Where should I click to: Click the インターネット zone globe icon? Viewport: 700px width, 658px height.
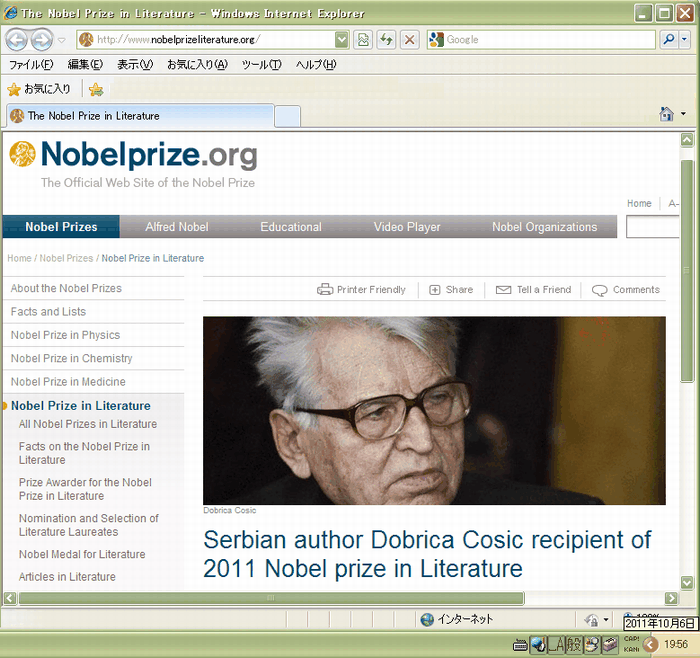427,620
